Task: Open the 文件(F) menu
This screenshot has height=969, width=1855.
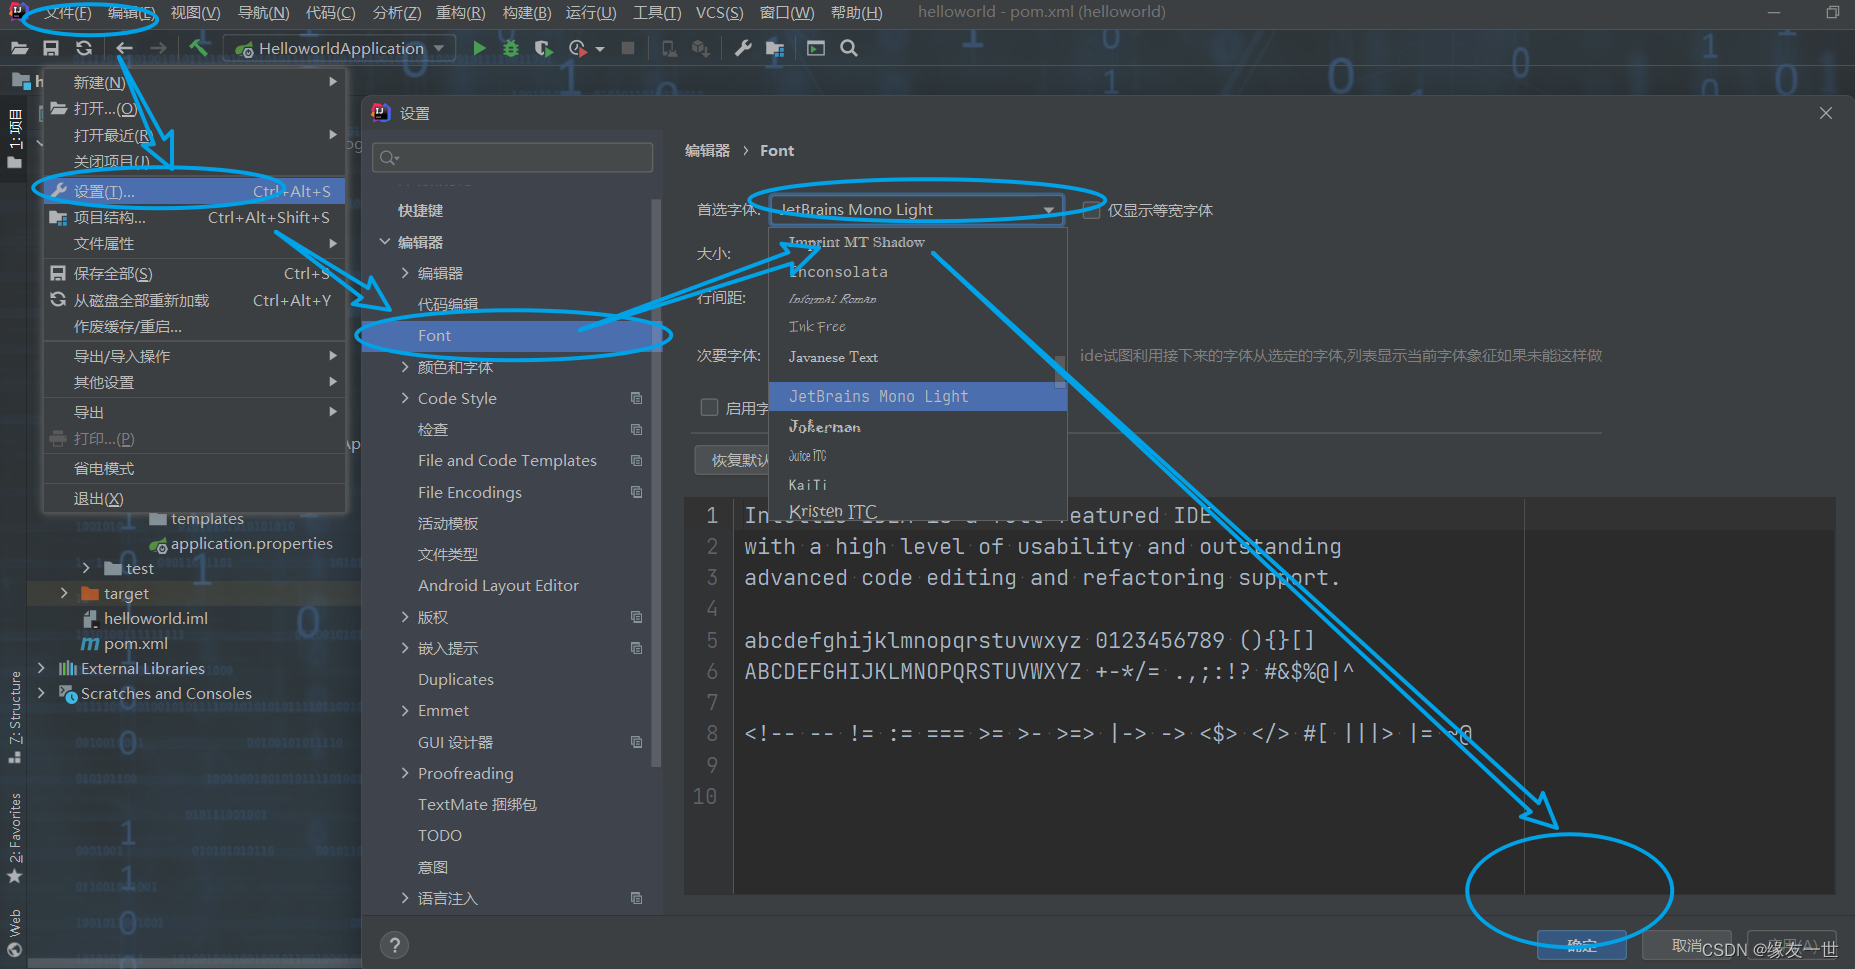Action: coord(67,13)
